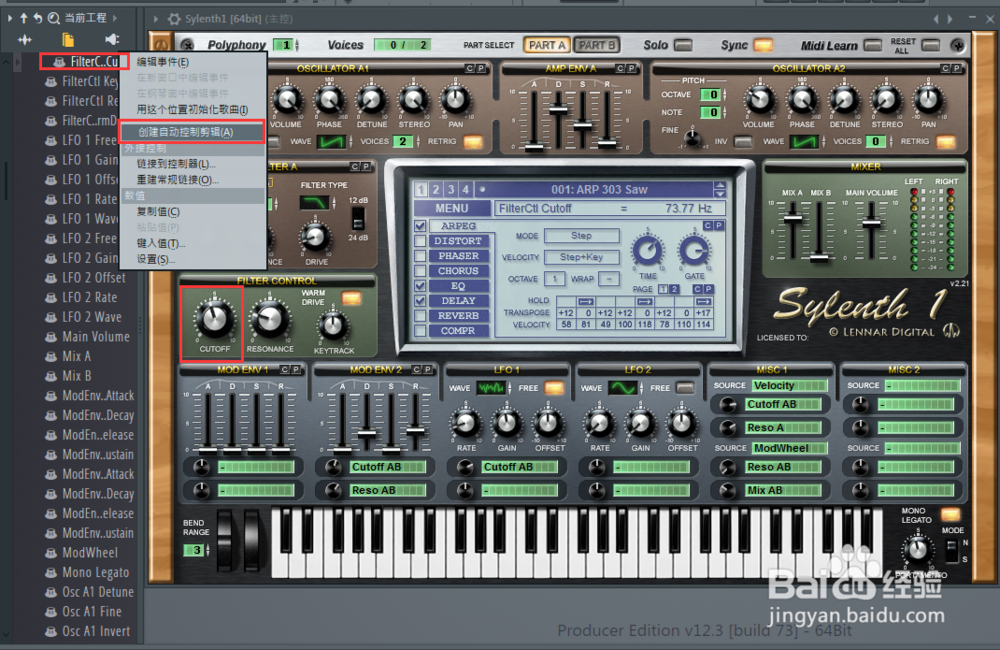Open the plugin options gear icon
Screen dimensions: 1000x650
(174, 19)
